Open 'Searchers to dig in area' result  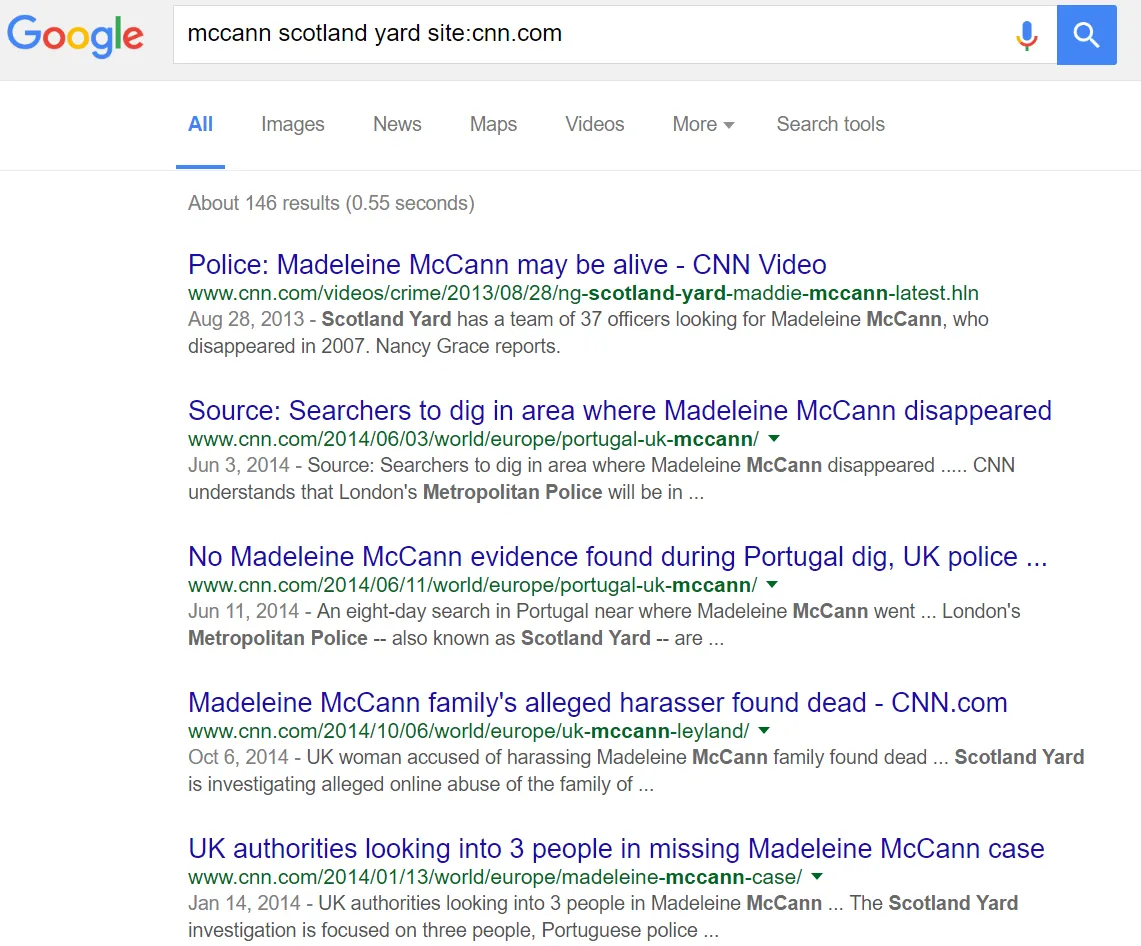[x=620, y=411]
